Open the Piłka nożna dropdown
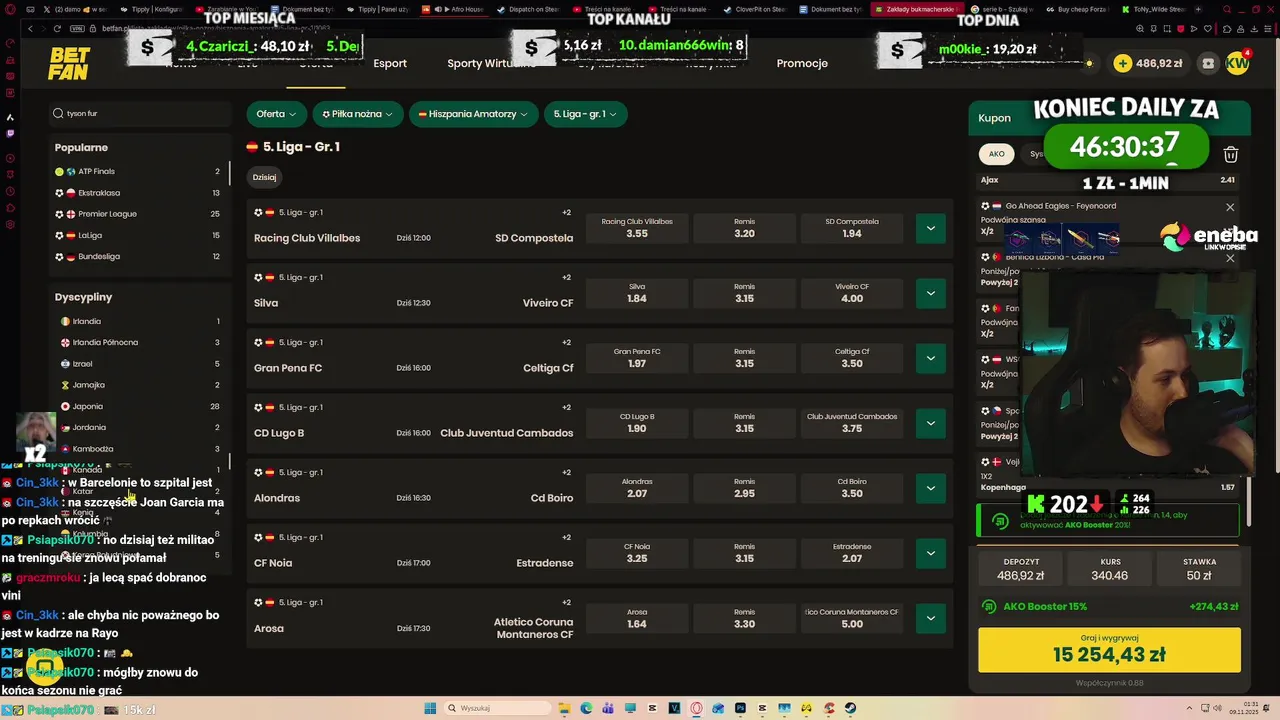Viewport: 1280px width, 720px height. coord(357,114)
